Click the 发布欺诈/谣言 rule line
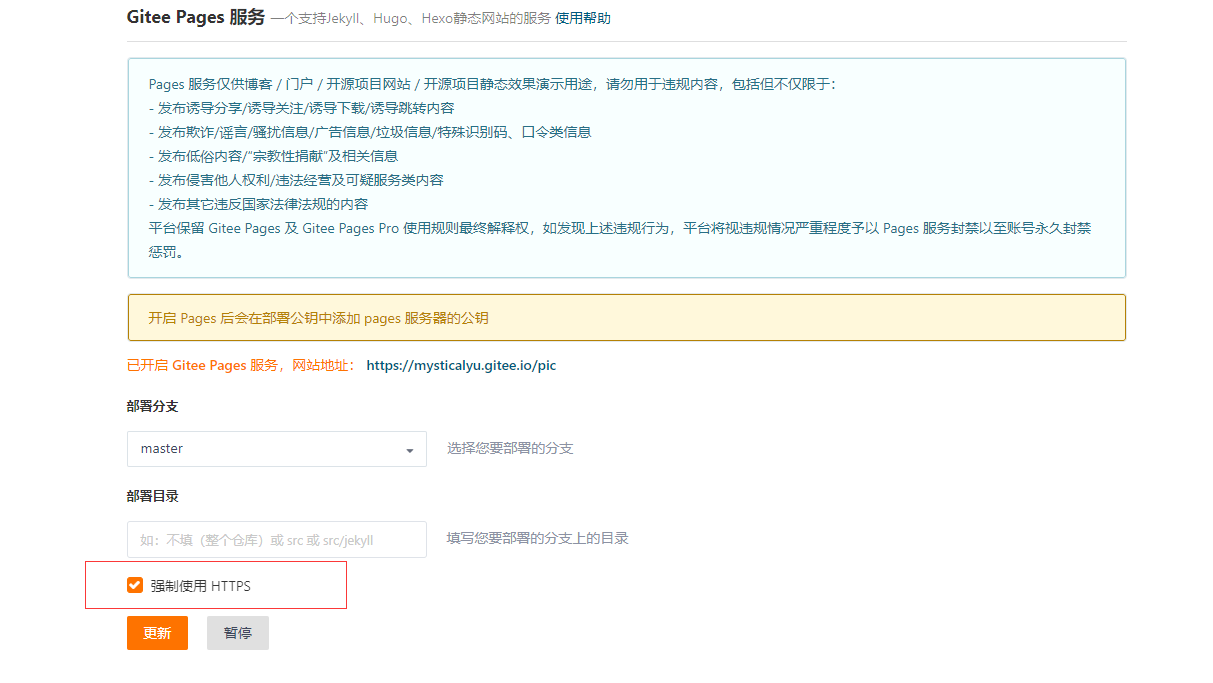The width and height of the screenshot is (1213, 683). (x=370, y=132)
